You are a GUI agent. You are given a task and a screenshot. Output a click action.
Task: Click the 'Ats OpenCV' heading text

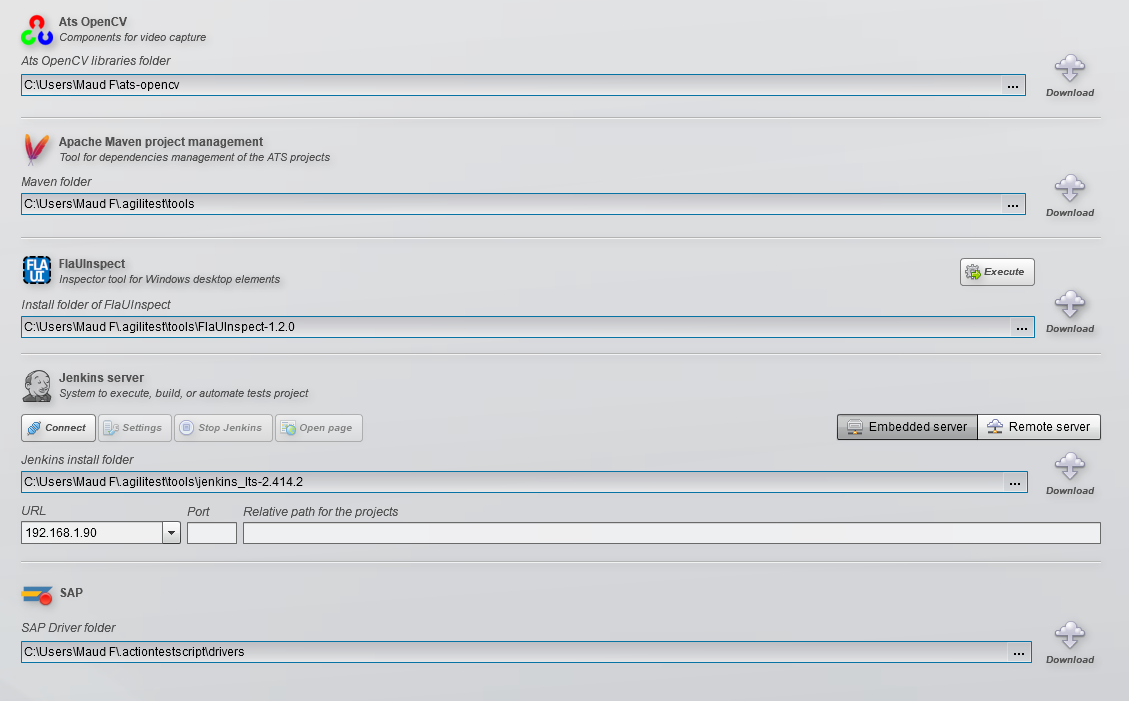tap(93, 22)
